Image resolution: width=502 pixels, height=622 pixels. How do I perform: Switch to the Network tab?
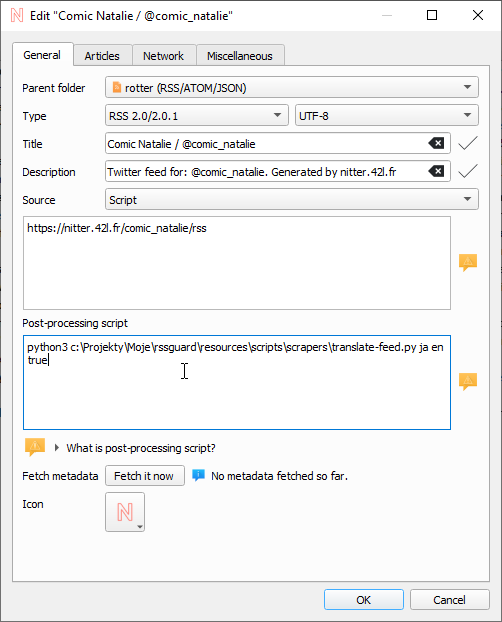click(163, 56)
